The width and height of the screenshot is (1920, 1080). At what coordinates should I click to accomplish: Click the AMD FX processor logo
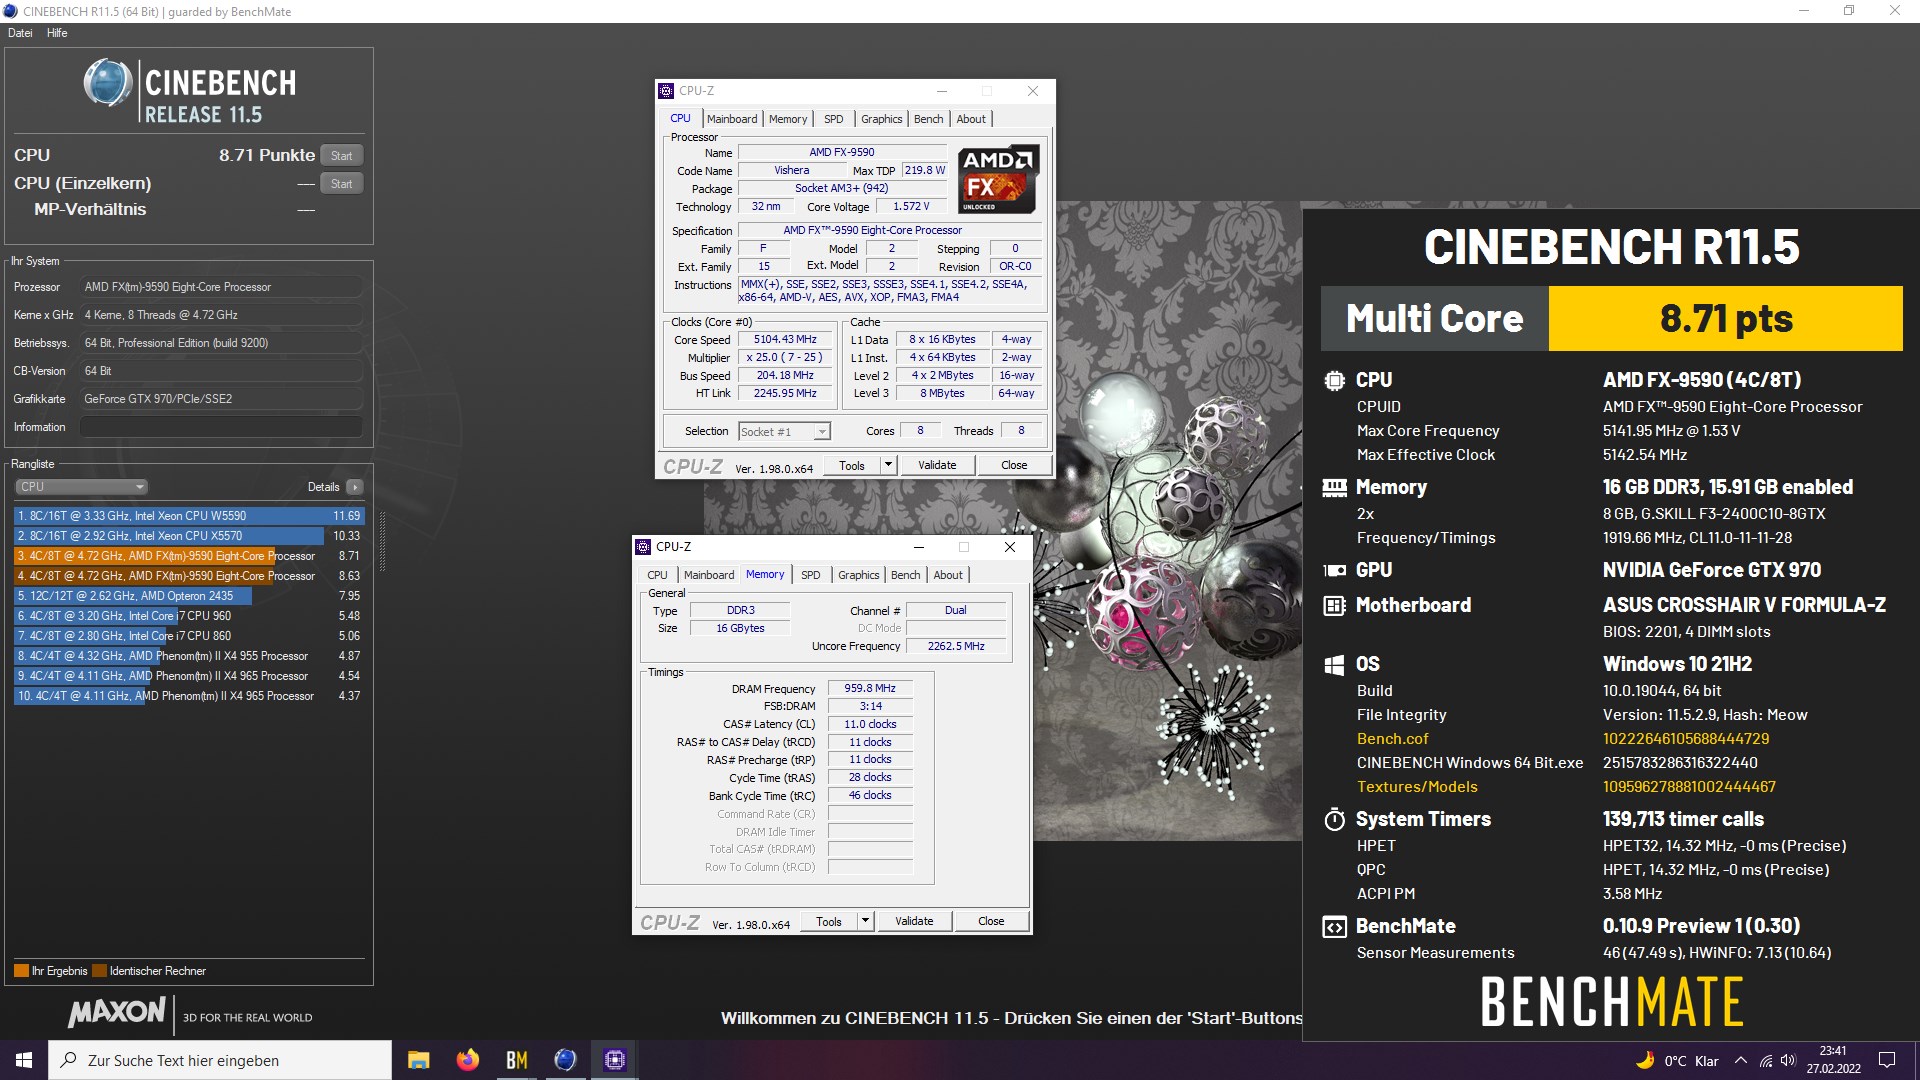[x=998, y=179]
